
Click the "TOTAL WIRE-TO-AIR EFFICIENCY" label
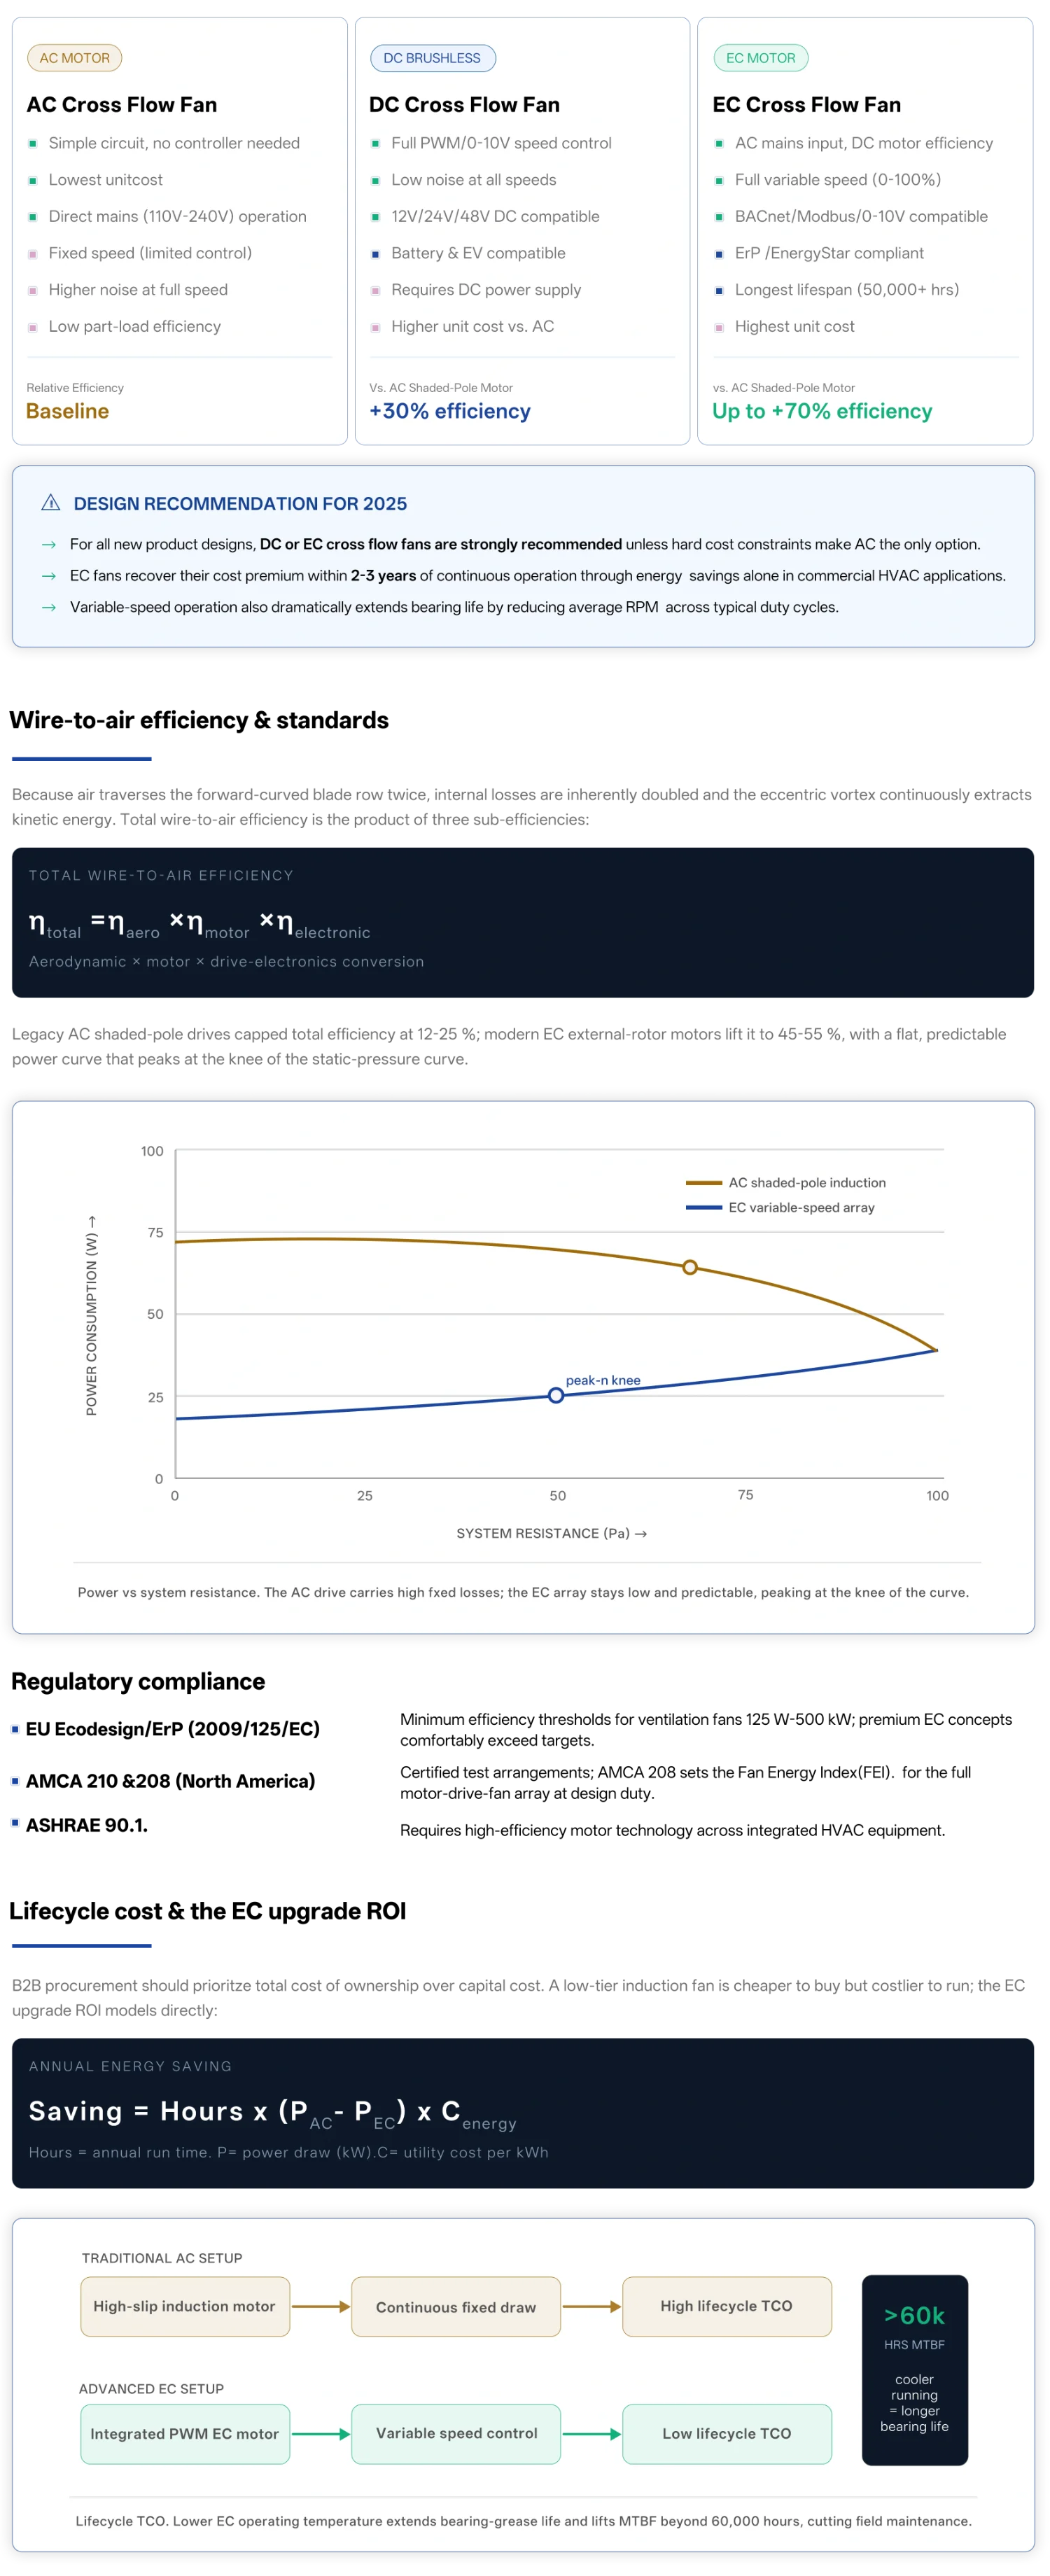point(161,875)
